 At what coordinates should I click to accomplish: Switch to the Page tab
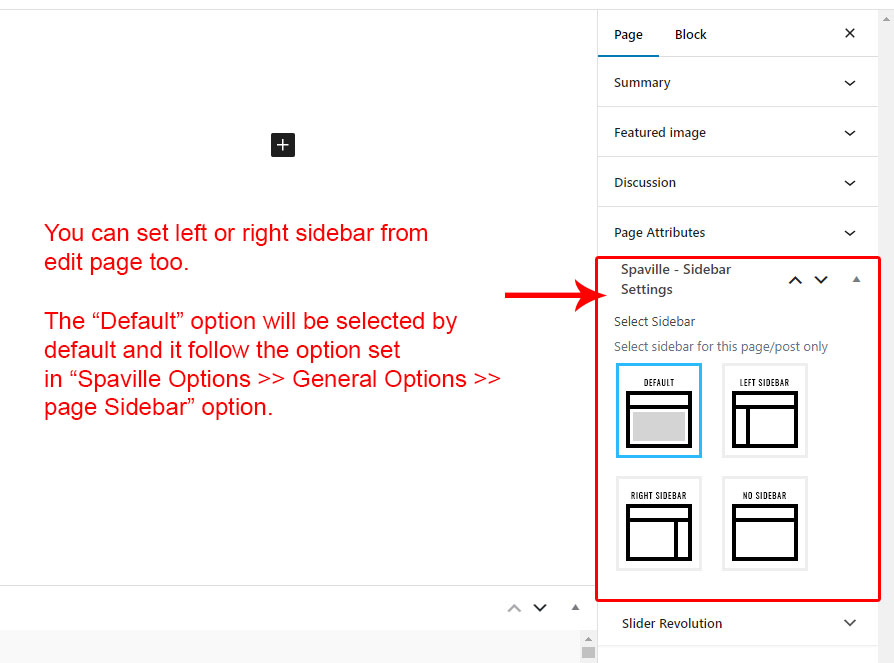(x=628, y=34)
